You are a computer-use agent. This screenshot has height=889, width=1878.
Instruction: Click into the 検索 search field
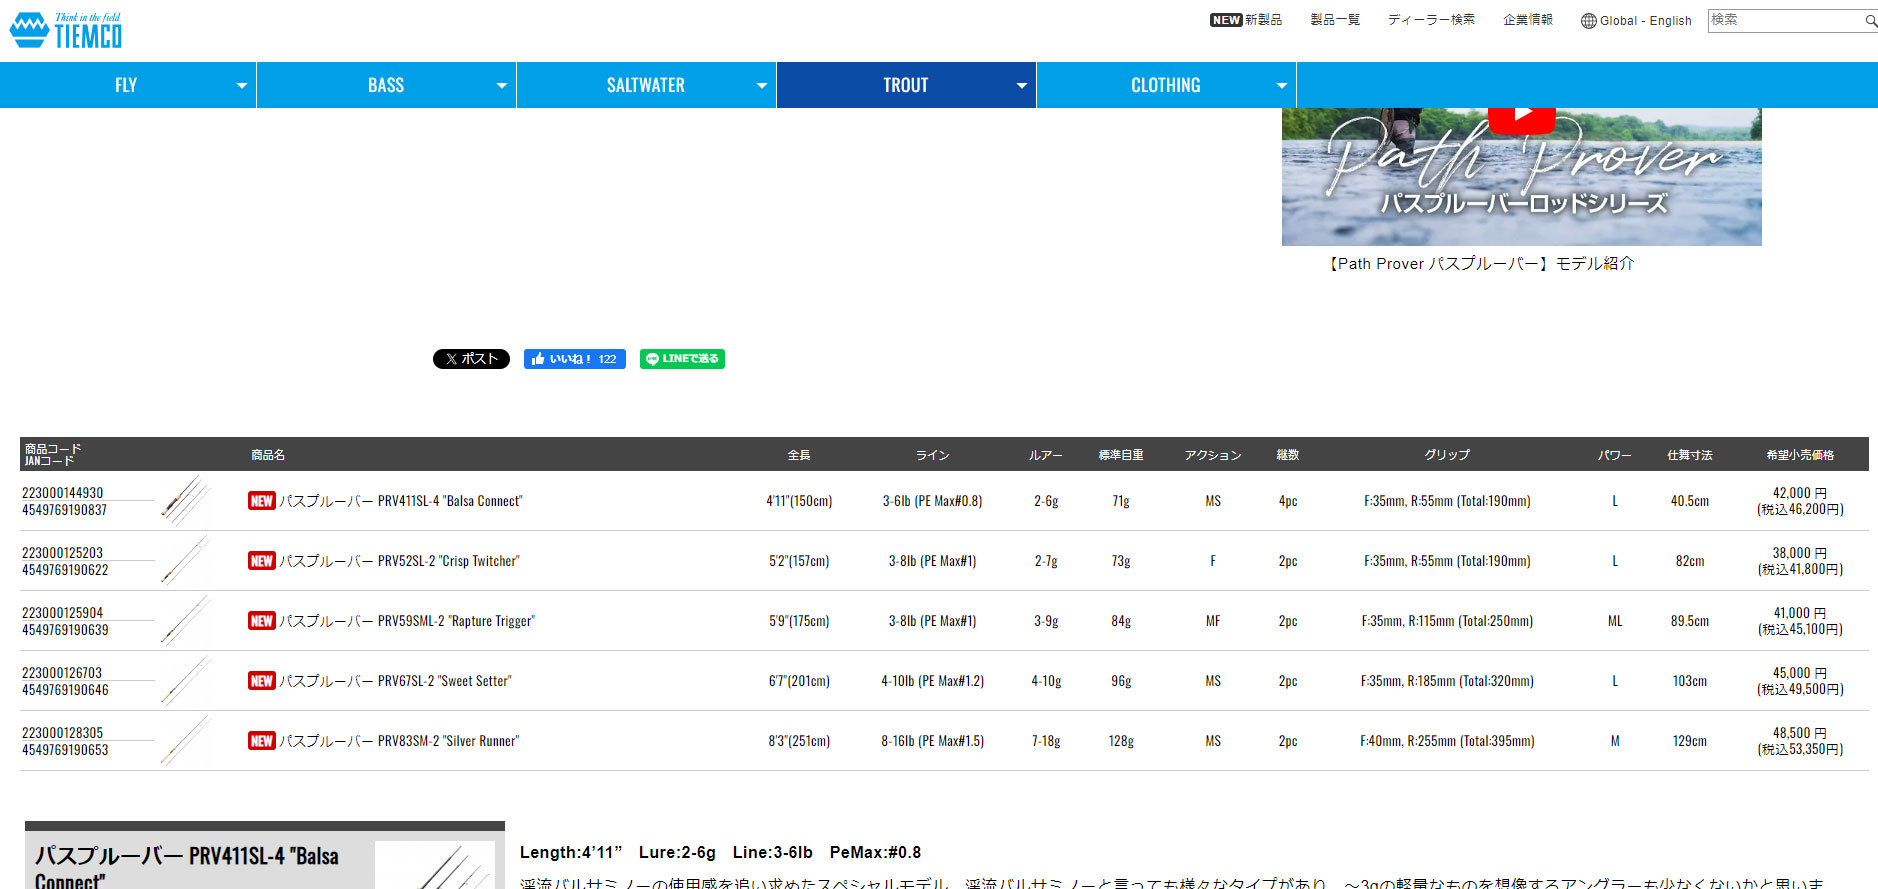(x=1784, y=20)
